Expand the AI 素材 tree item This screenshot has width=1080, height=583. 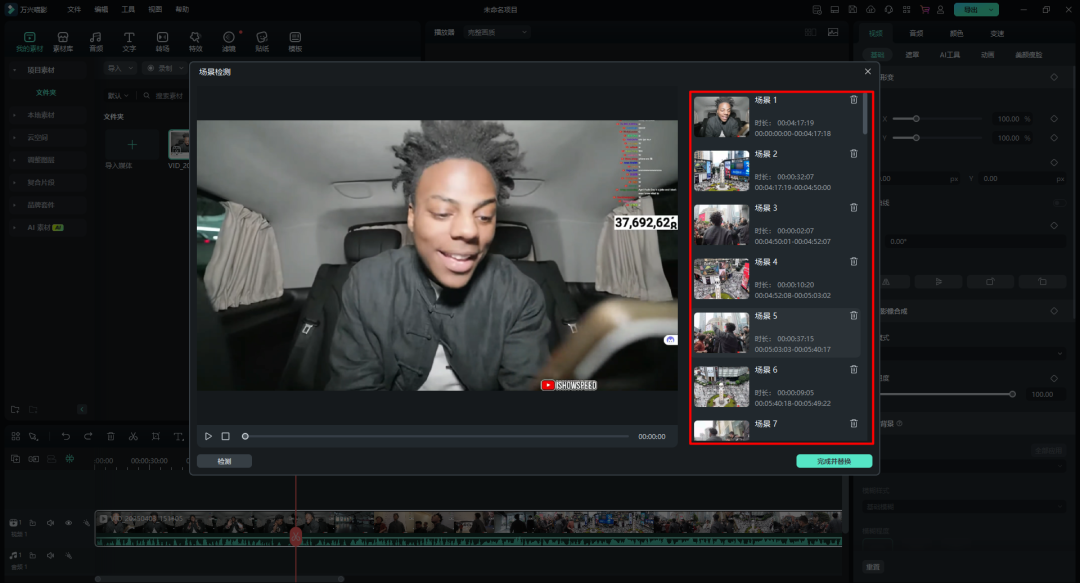coord(14,227)
